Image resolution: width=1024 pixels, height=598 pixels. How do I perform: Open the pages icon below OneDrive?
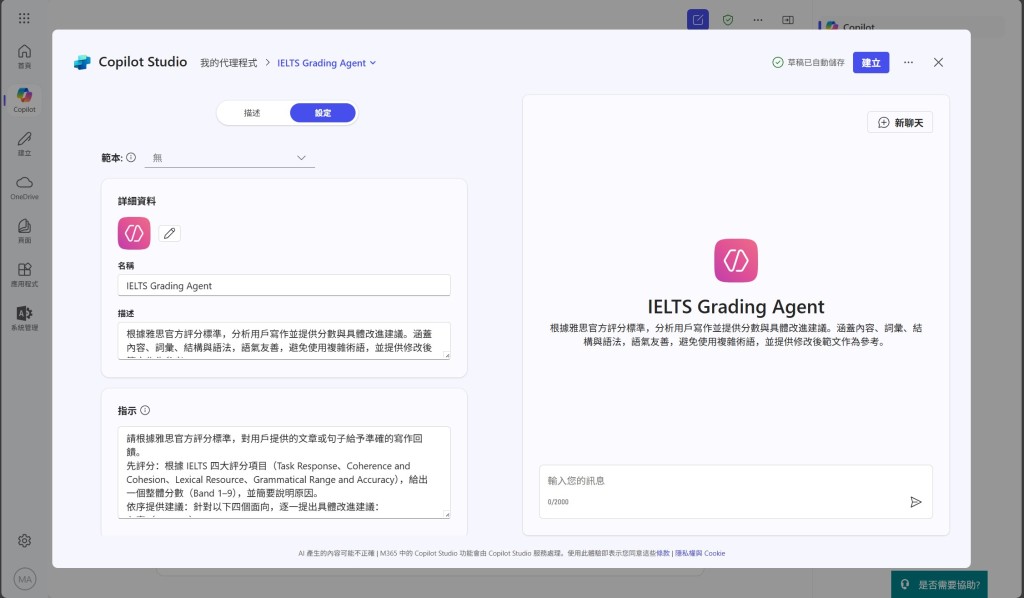click(x=24, y=231)
